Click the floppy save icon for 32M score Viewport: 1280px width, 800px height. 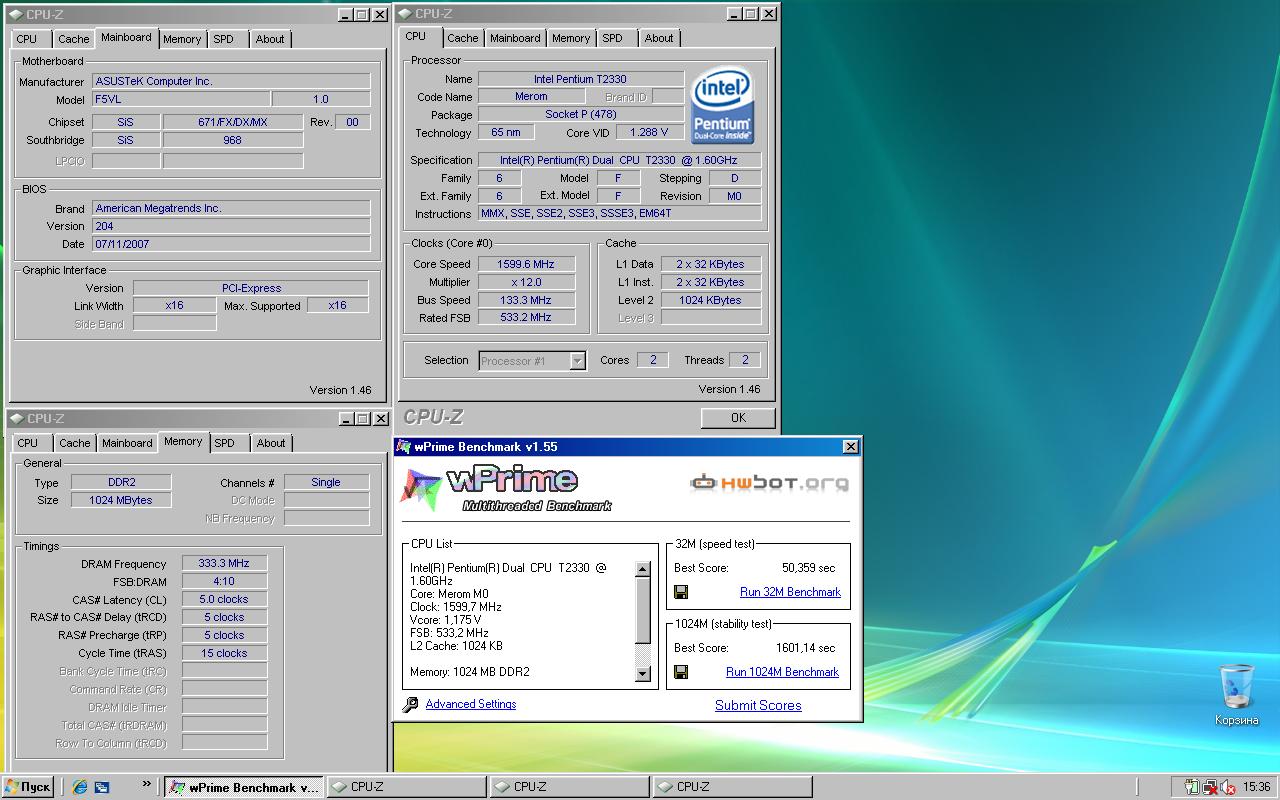[681, 592]
